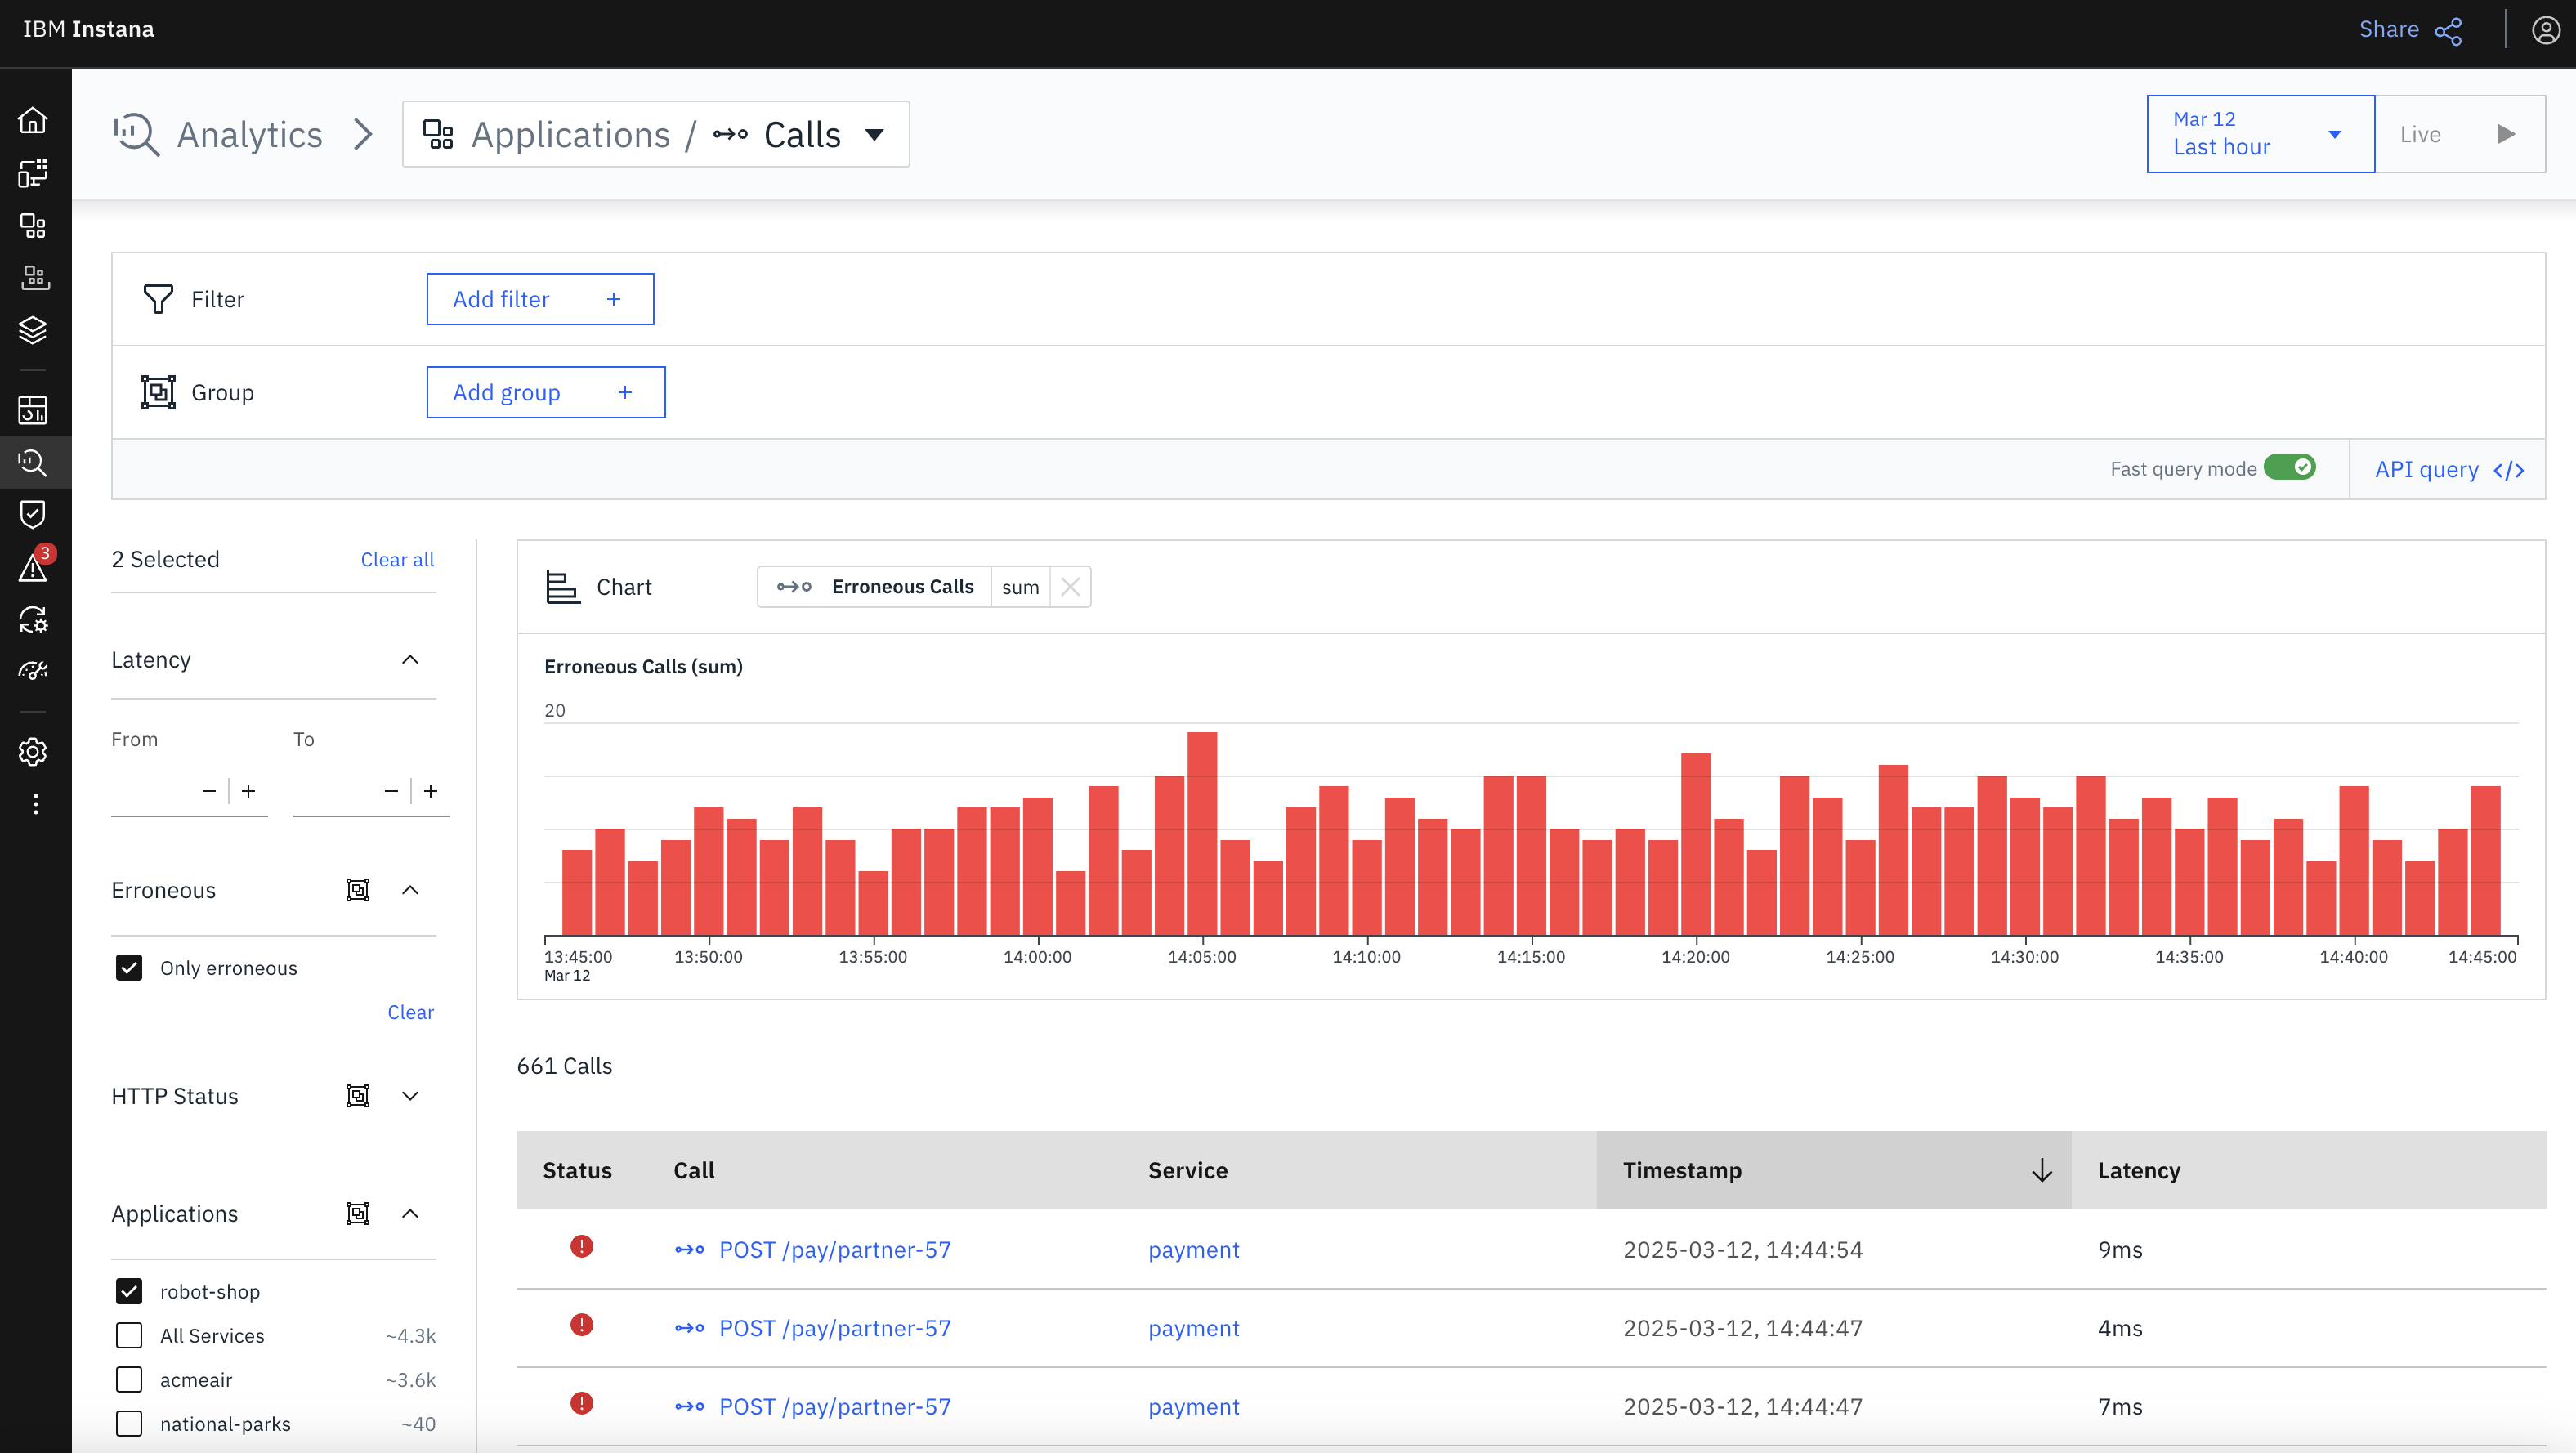Open the Automation sidebar icon
The height and width of the screenshot is (1453, 2576).
(33, 619)
